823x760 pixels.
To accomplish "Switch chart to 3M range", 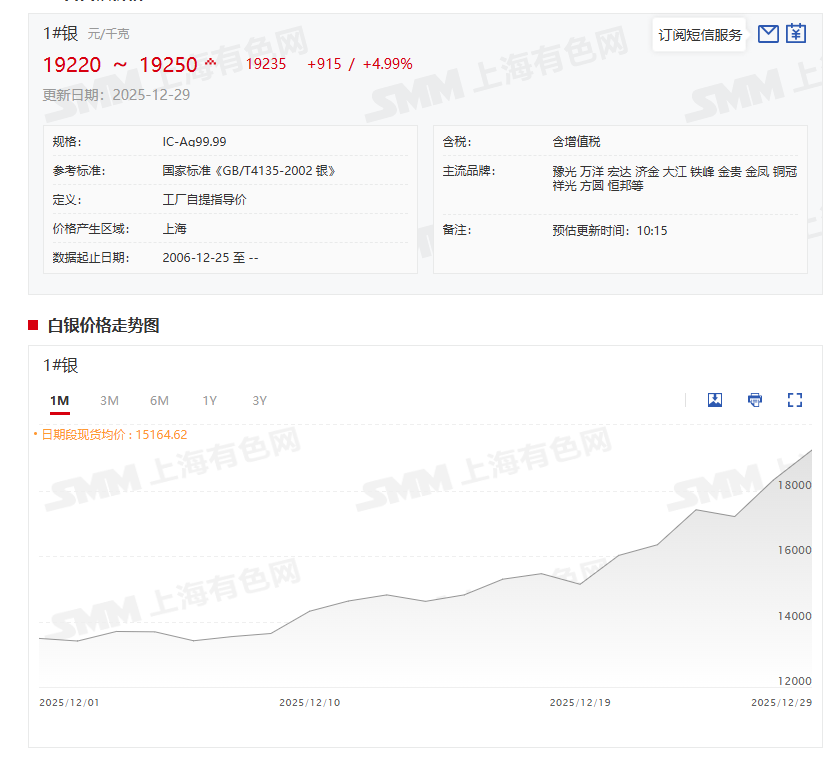I will [x=109, y=401].
